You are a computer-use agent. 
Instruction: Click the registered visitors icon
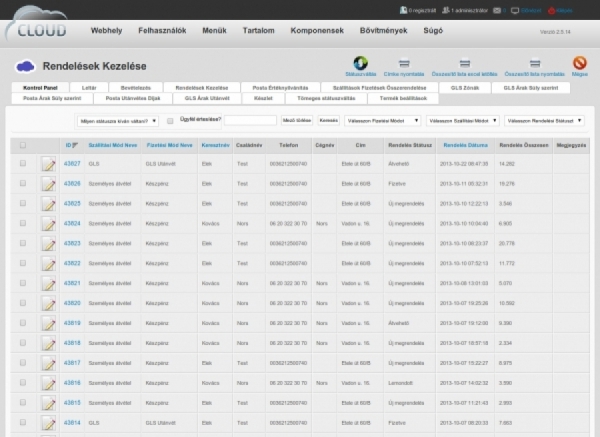tap(403, 10)
